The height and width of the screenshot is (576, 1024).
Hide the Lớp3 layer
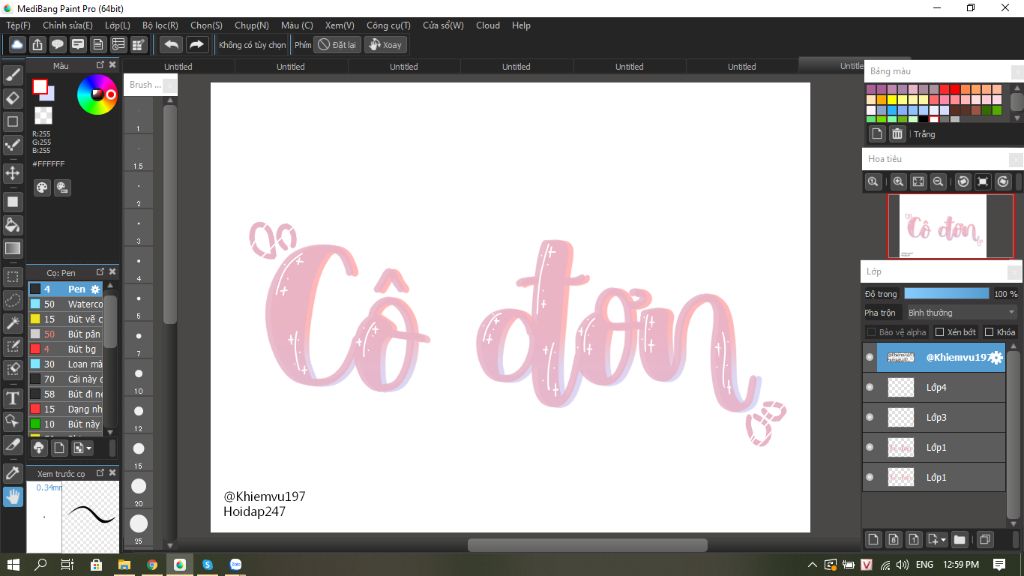pos(869,417)
